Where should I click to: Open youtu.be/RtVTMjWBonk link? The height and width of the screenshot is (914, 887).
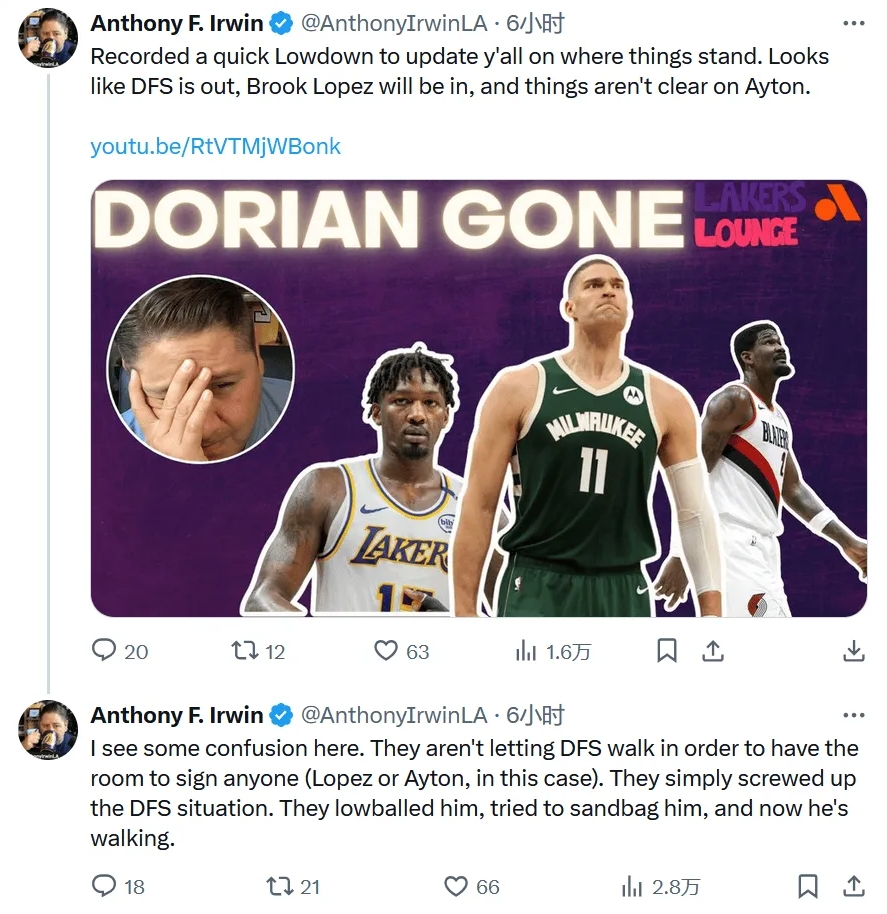coord(215,146)
